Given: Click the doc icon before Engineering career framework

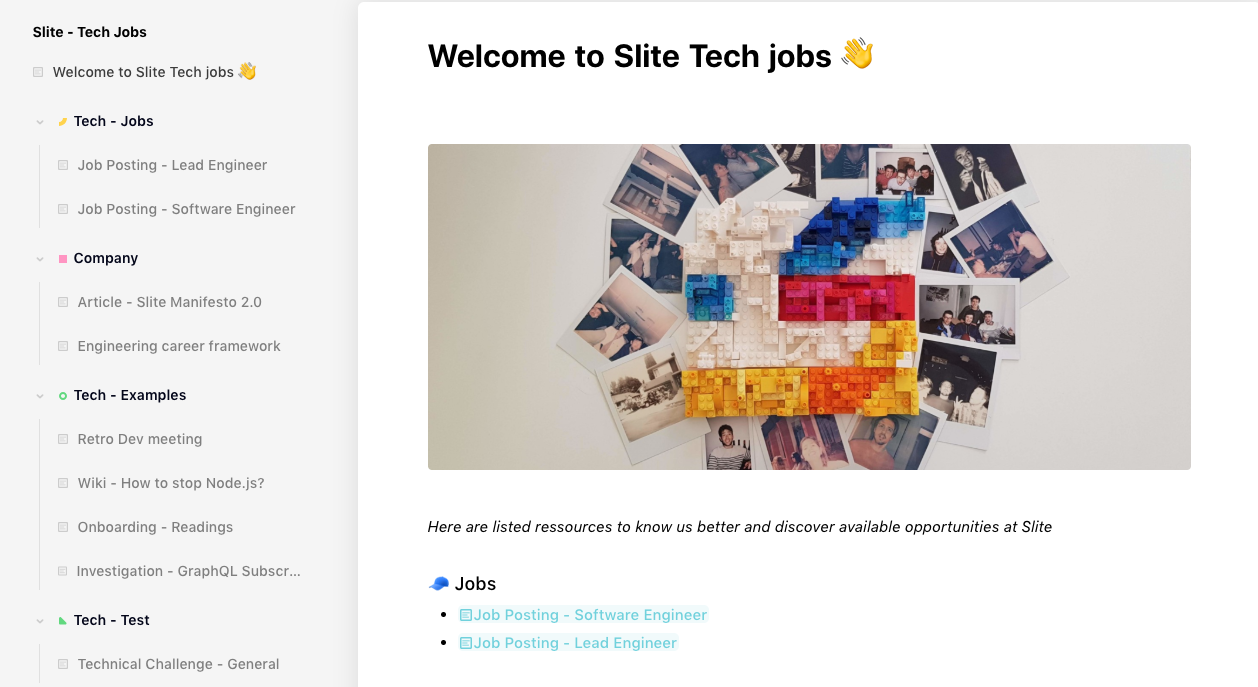Looking at the screenshot, I should 63,347.
